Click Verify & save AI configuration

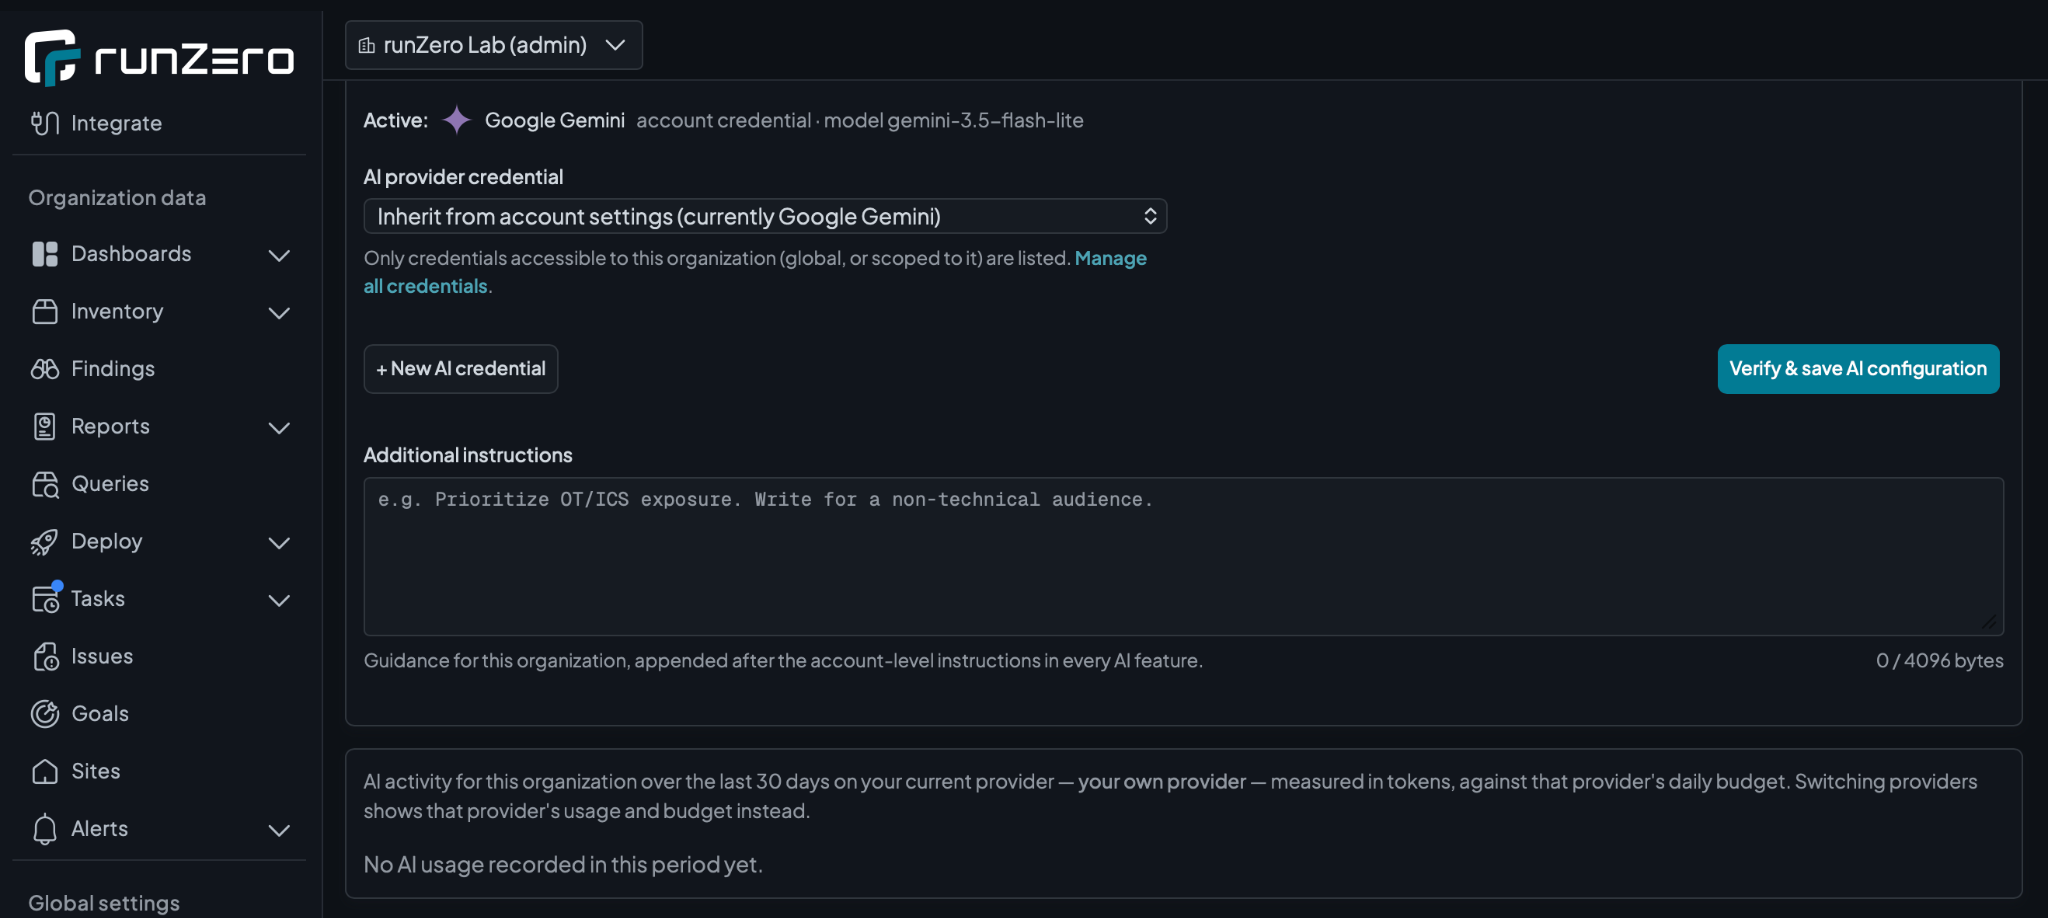[1858, 369]
